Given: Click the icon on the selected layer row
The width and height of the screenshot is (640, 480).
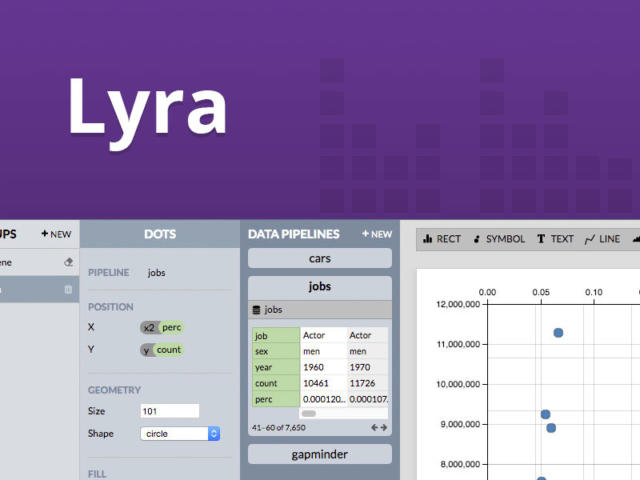Looking at the screenshot, I should click(68, 289).
